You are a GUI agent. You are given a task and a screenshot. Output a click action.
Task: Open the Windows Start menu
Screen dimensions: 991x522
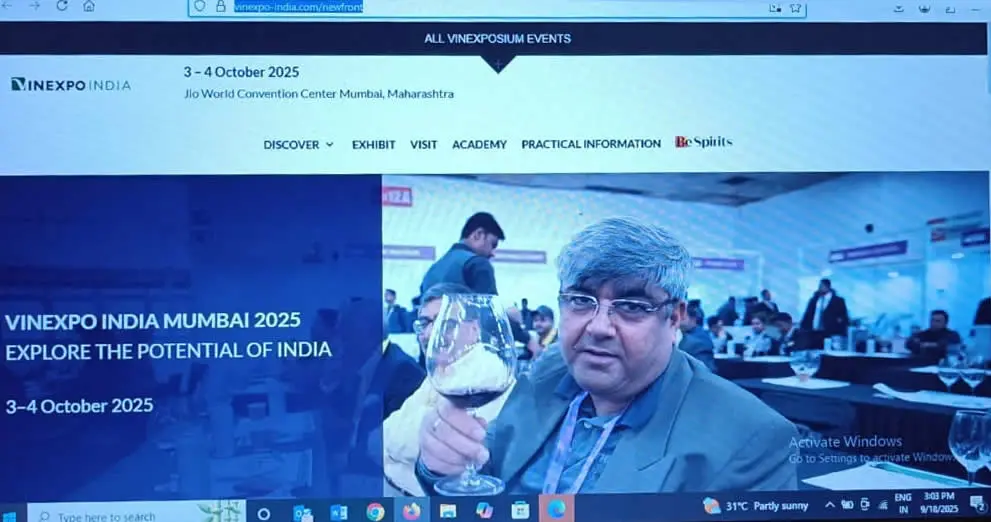pos(9,516)
